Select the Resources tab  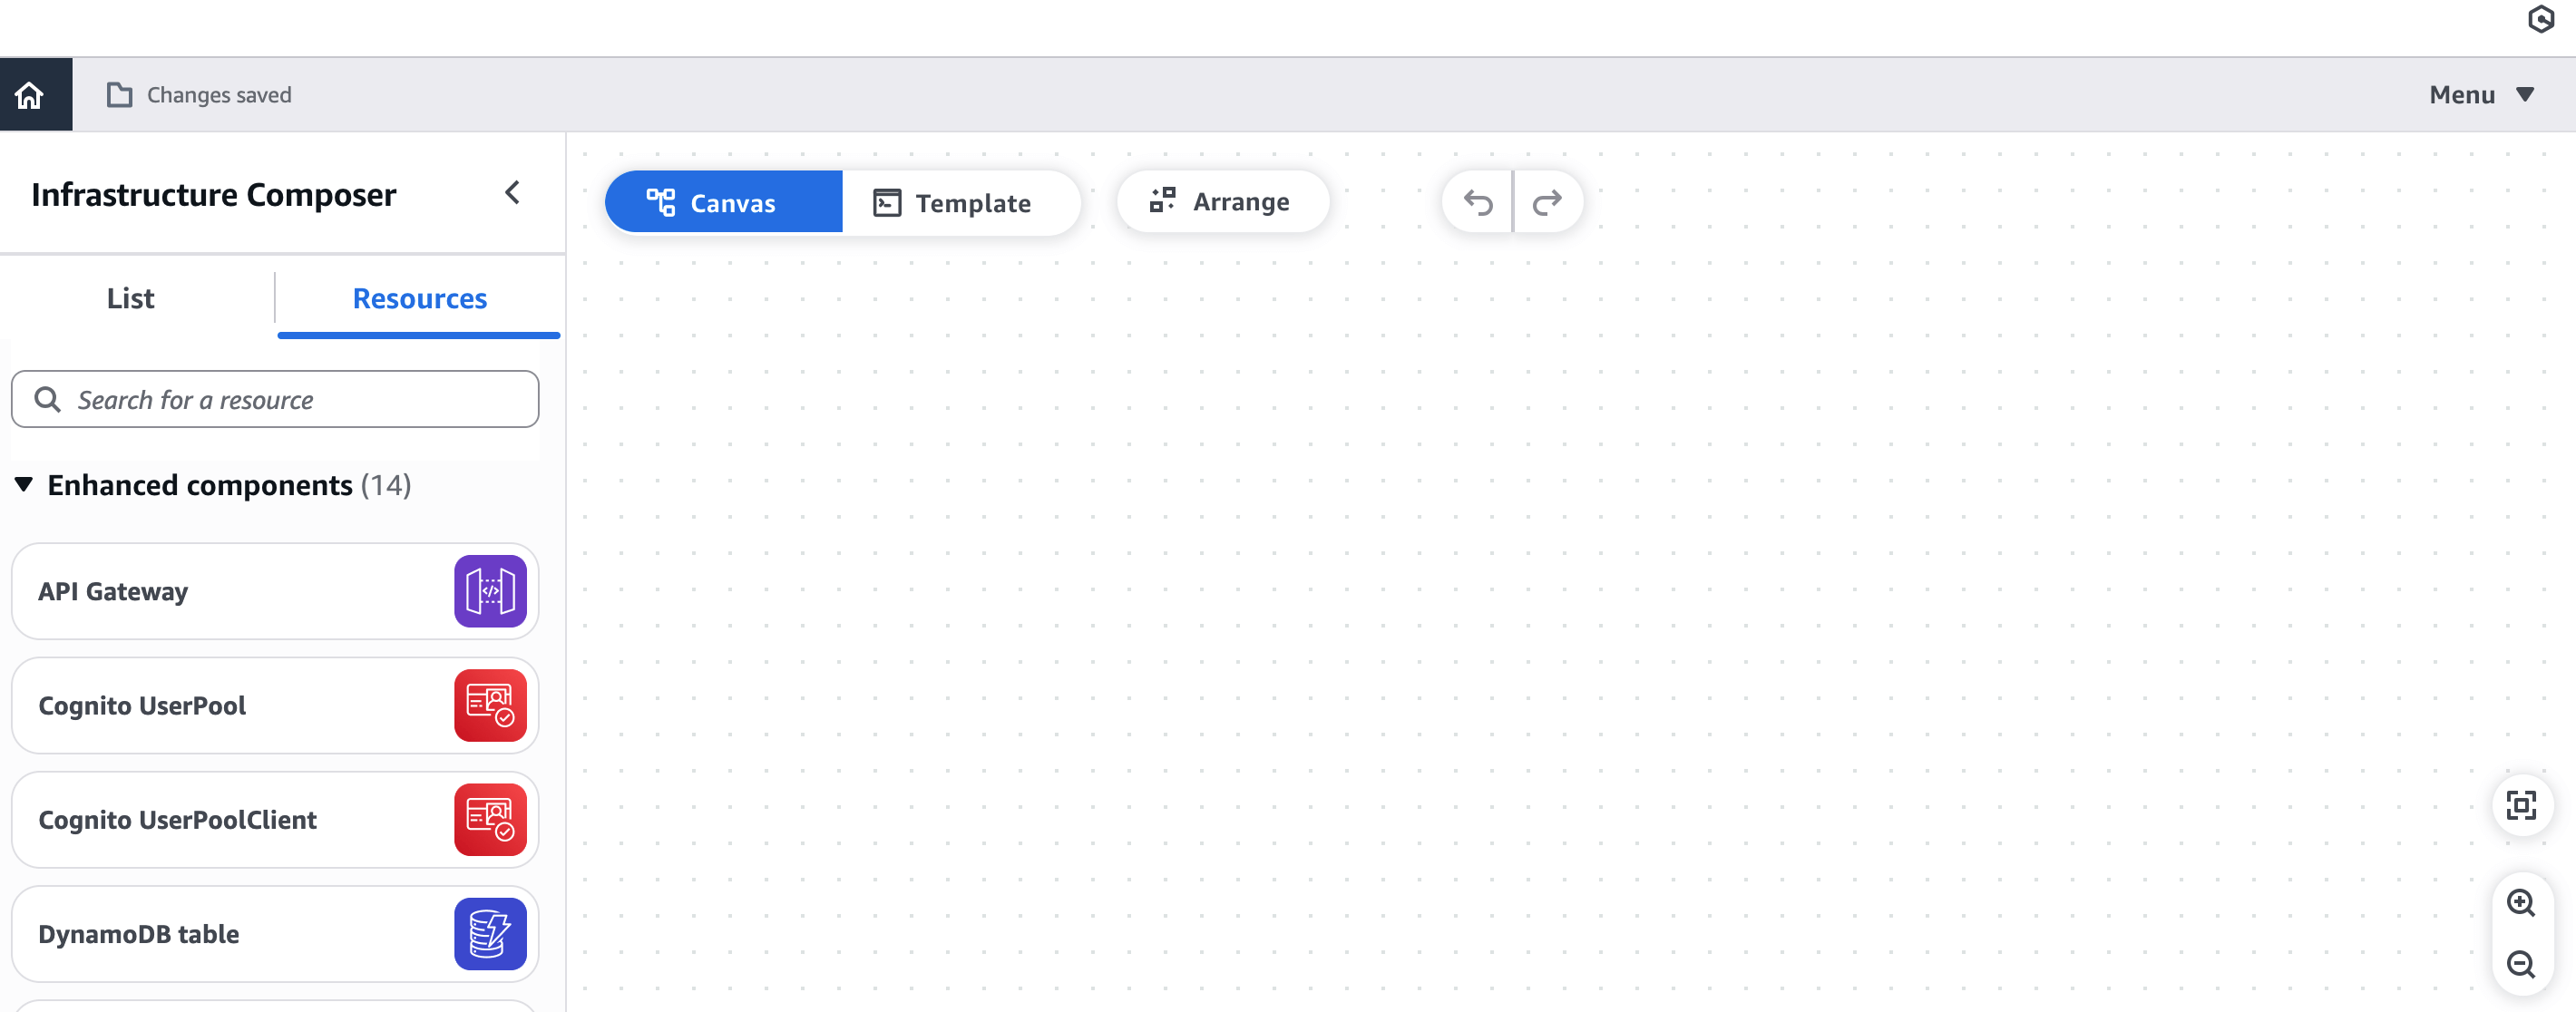tap(419, 298)
